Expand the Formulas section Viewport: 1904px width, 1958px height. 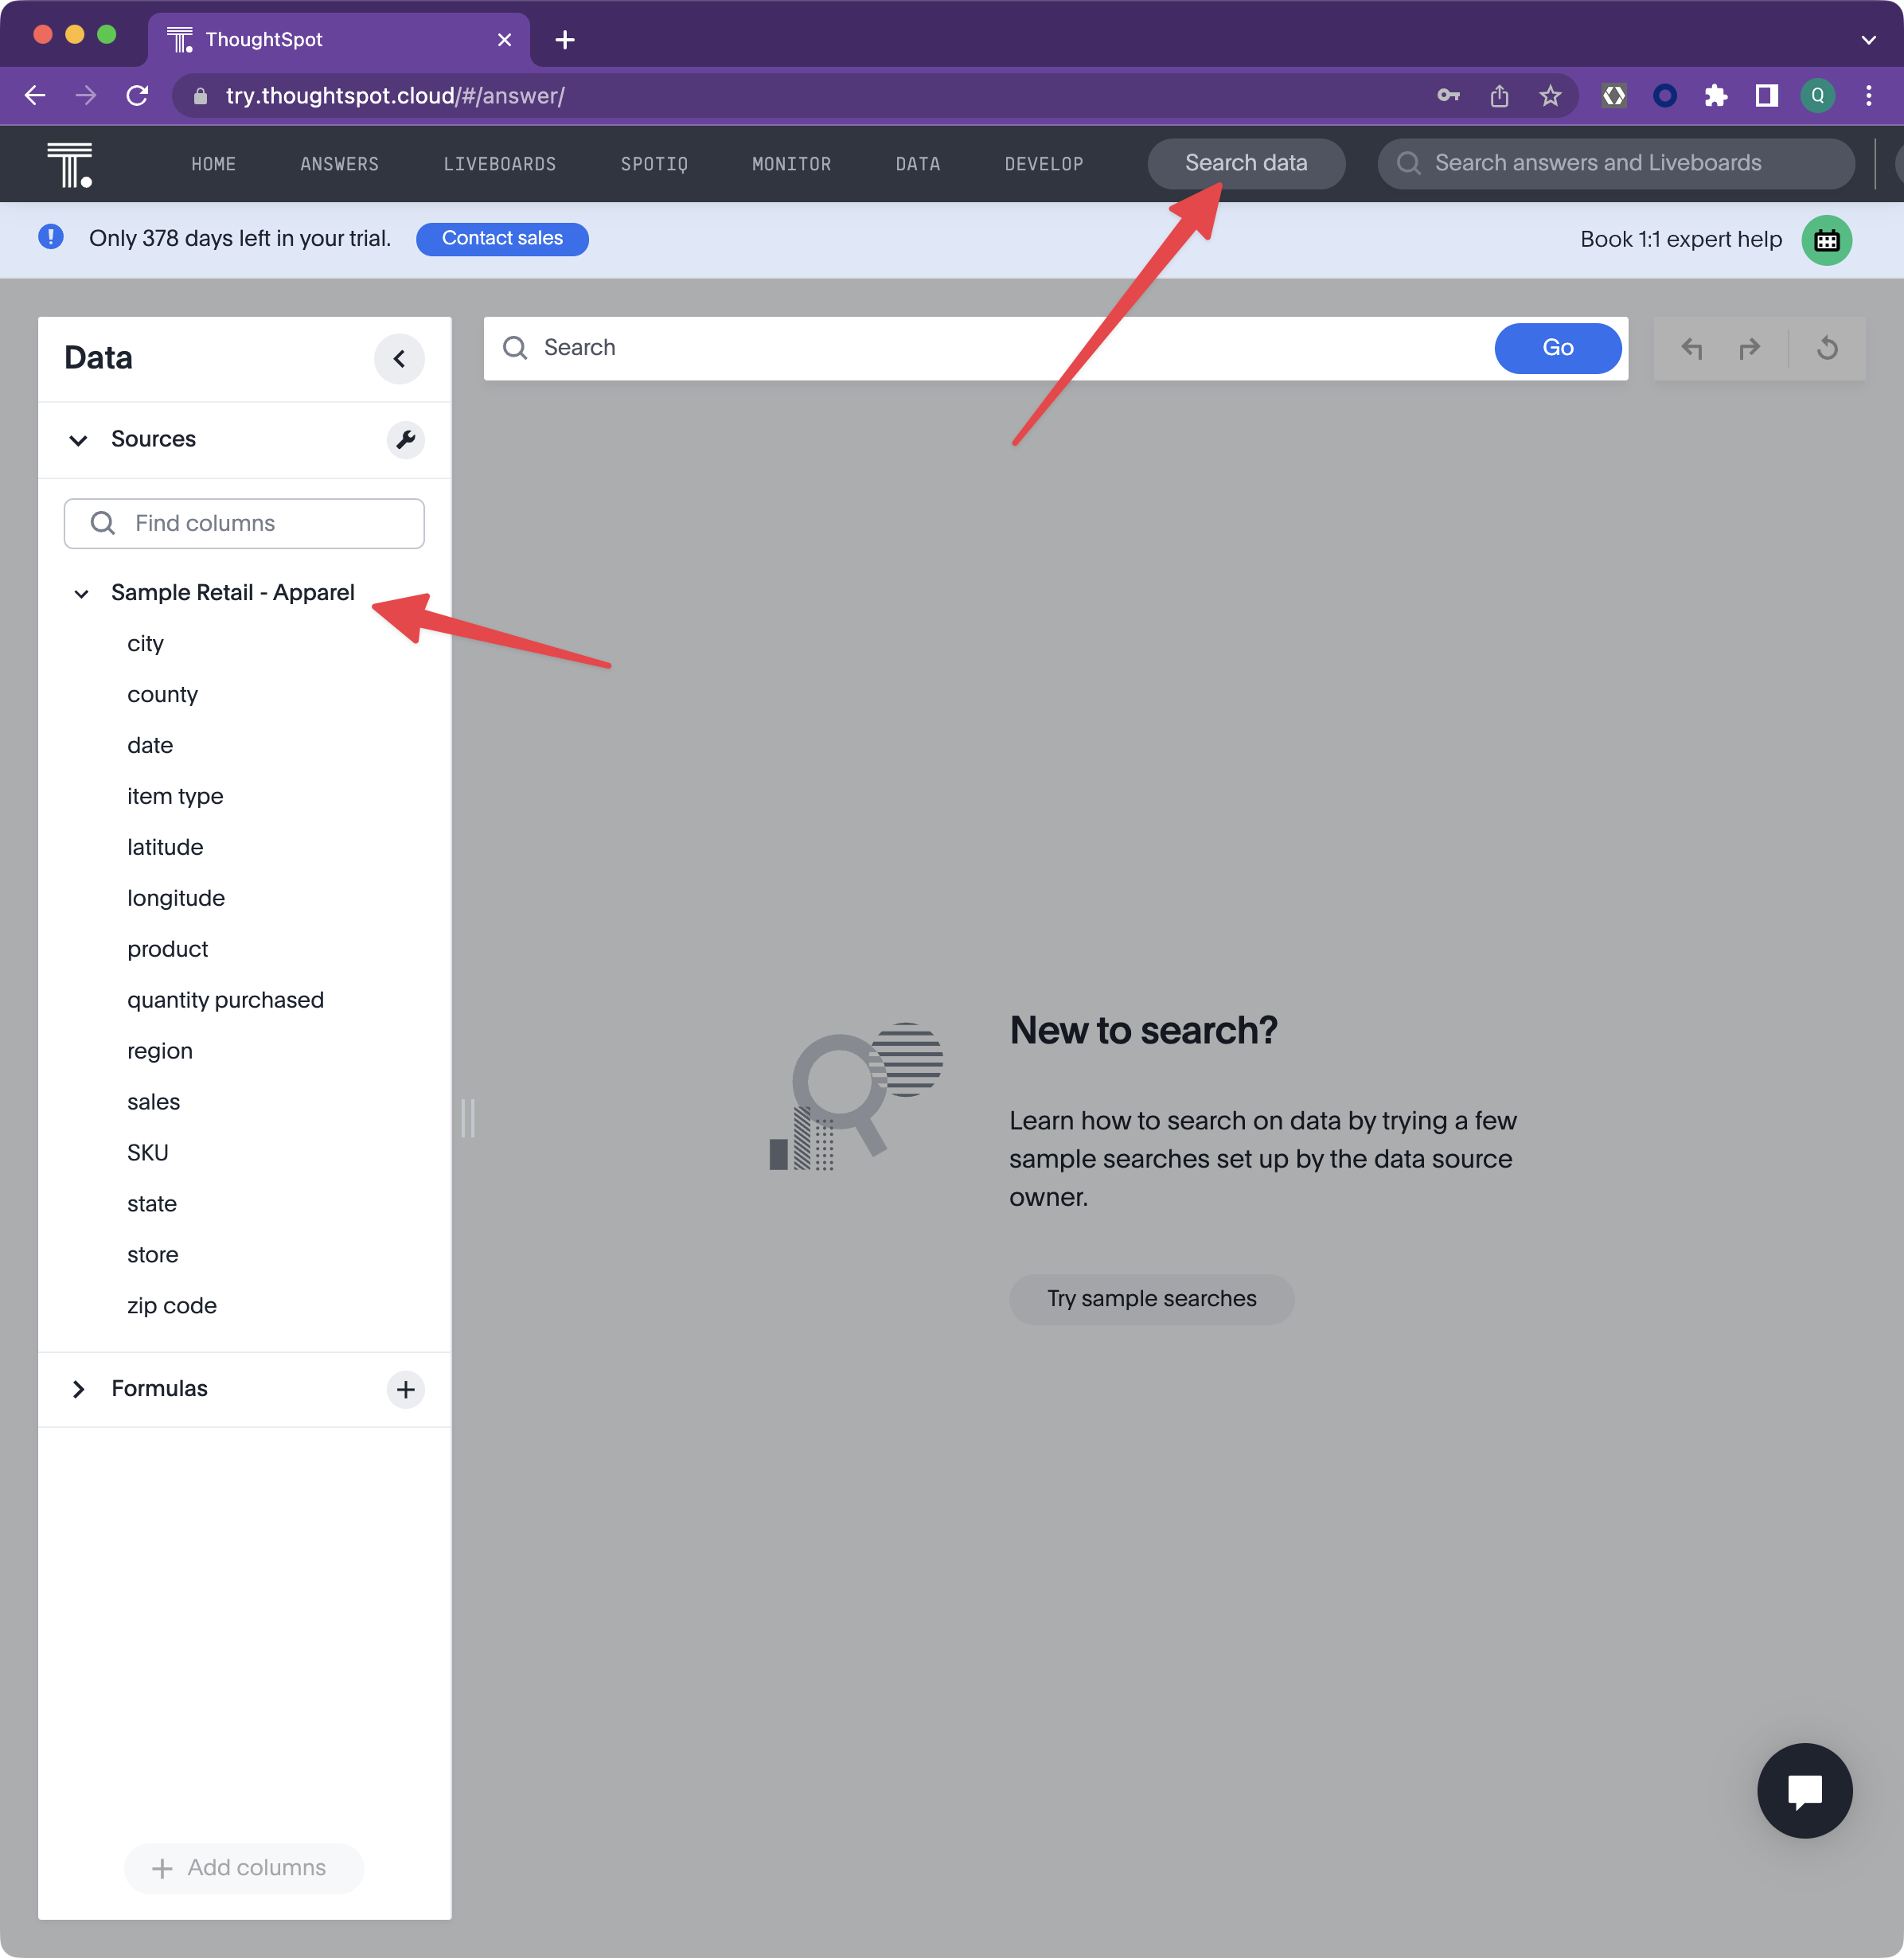pos(78,1389)
